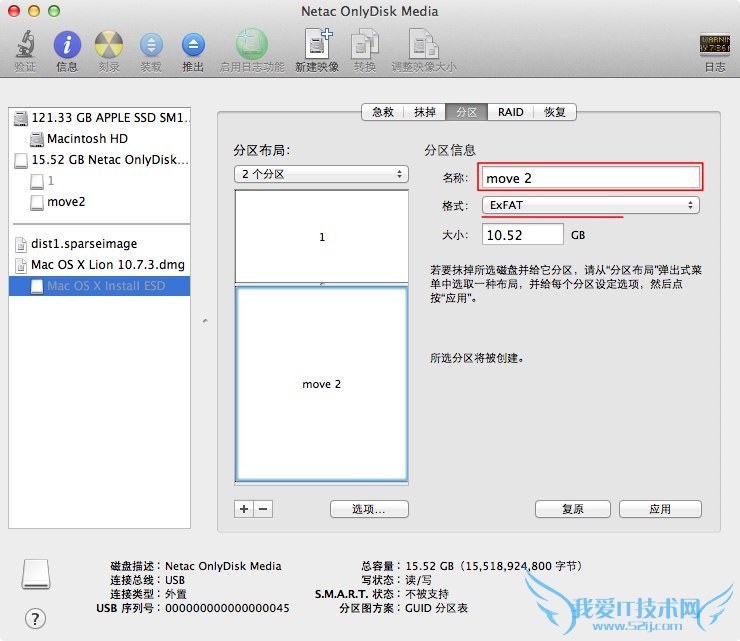Open the Info (信息) toolbar icon
This screenshot has height=641, width=740.
[67, 45]
